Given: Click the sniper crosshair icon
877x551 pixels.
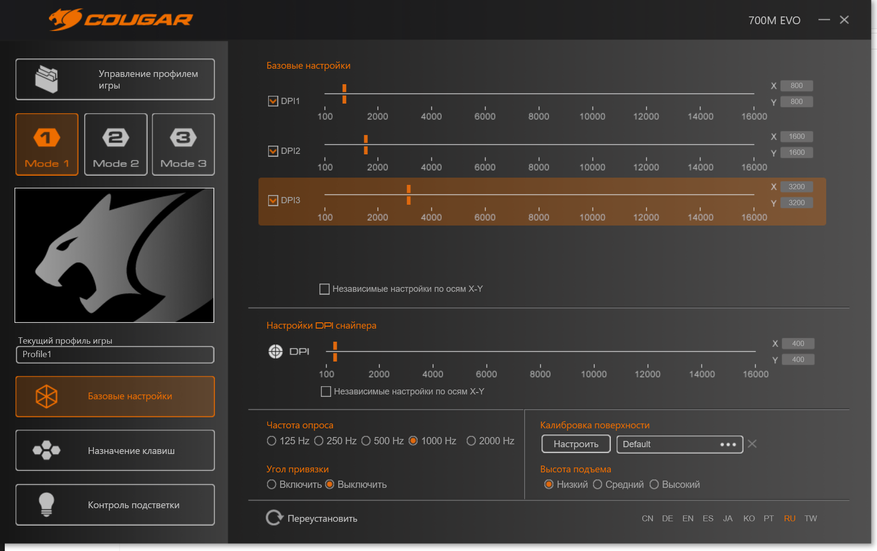Looking at the screenshot, I should (x=275, y=351).
